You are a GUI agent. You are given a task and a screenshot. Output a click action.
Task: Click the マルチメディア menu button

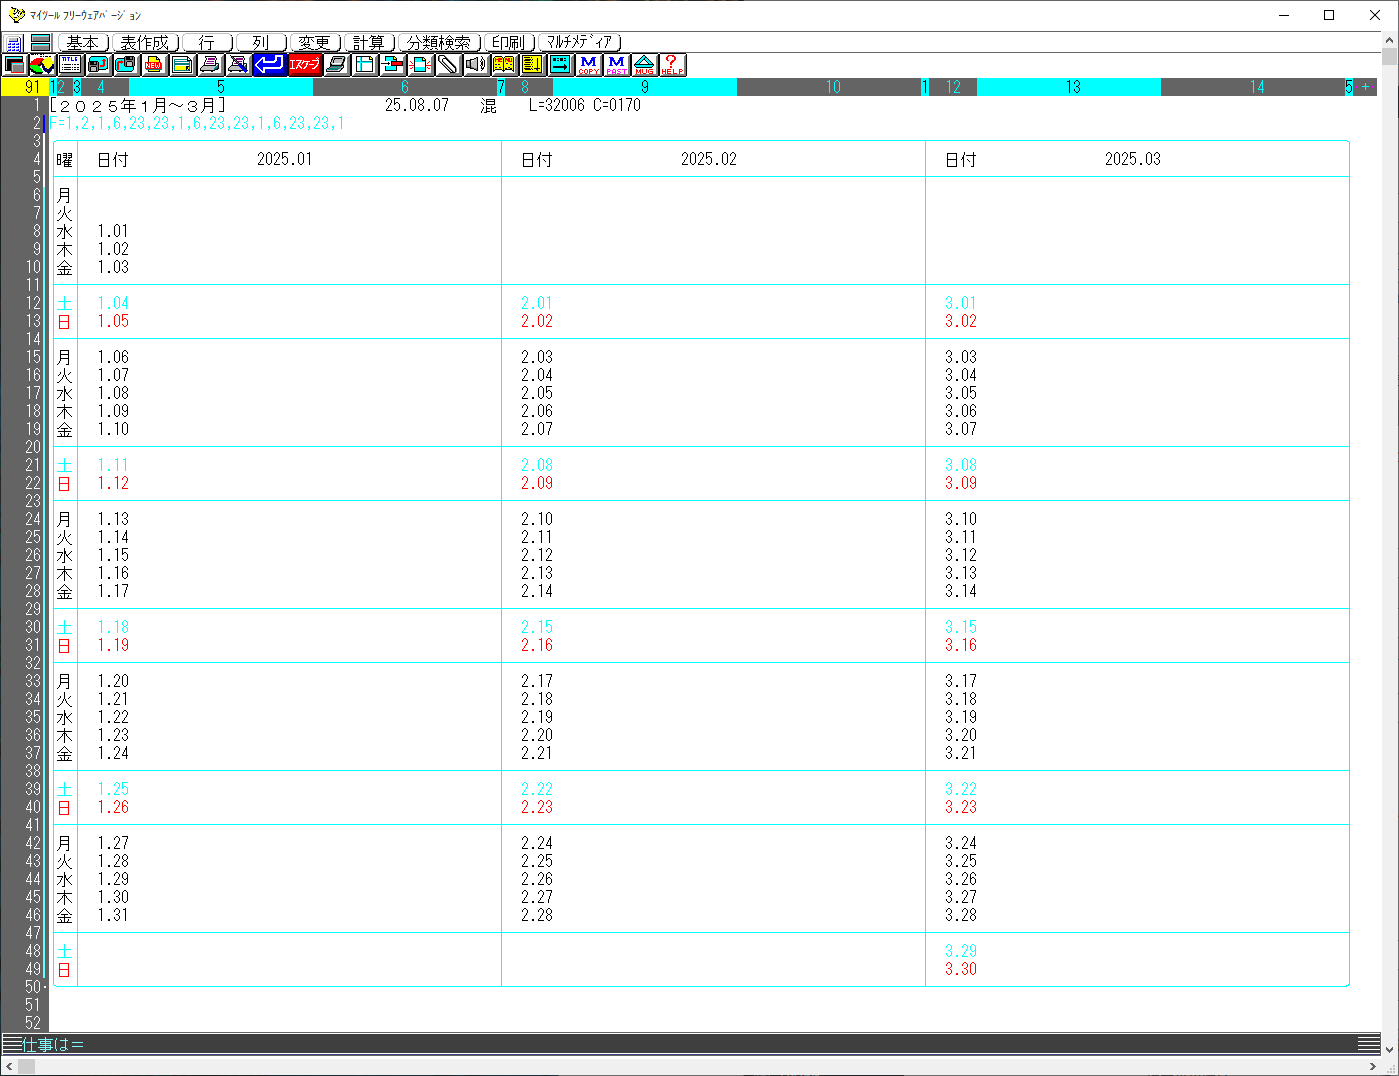click(x=580, y=42)
